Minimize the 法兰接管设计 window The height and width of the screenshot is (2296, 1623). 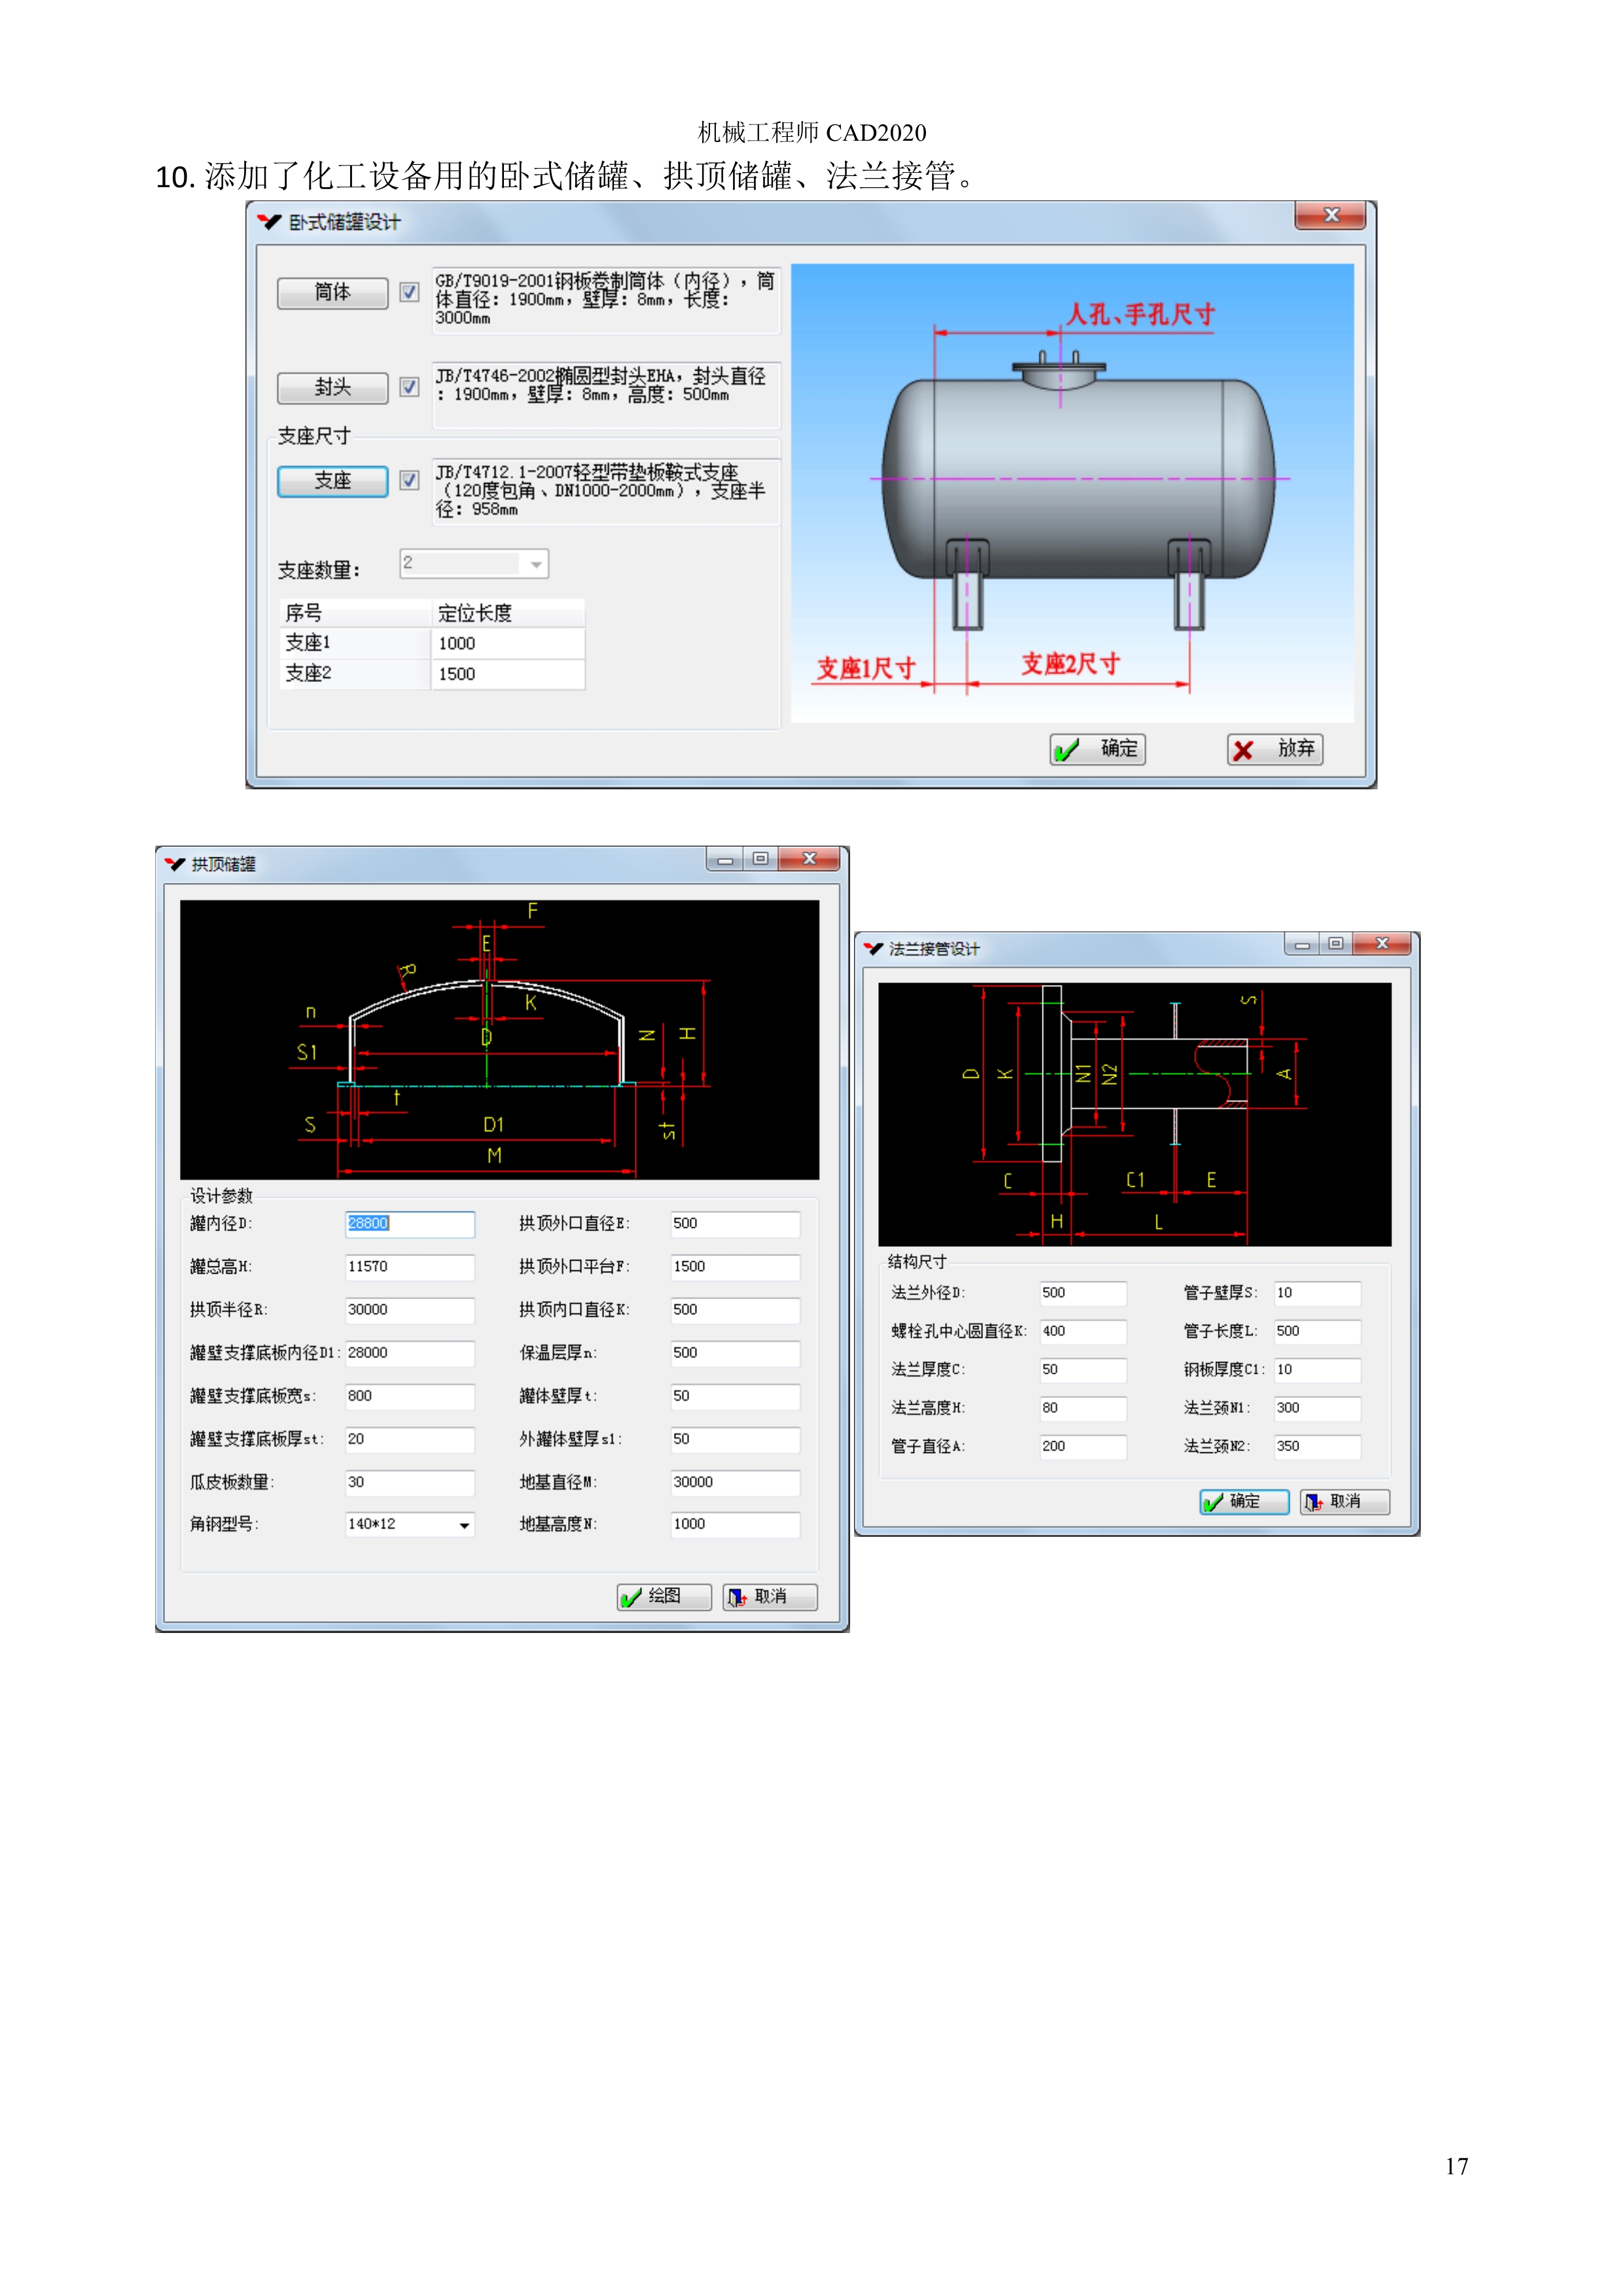(x=1301, y=944)
